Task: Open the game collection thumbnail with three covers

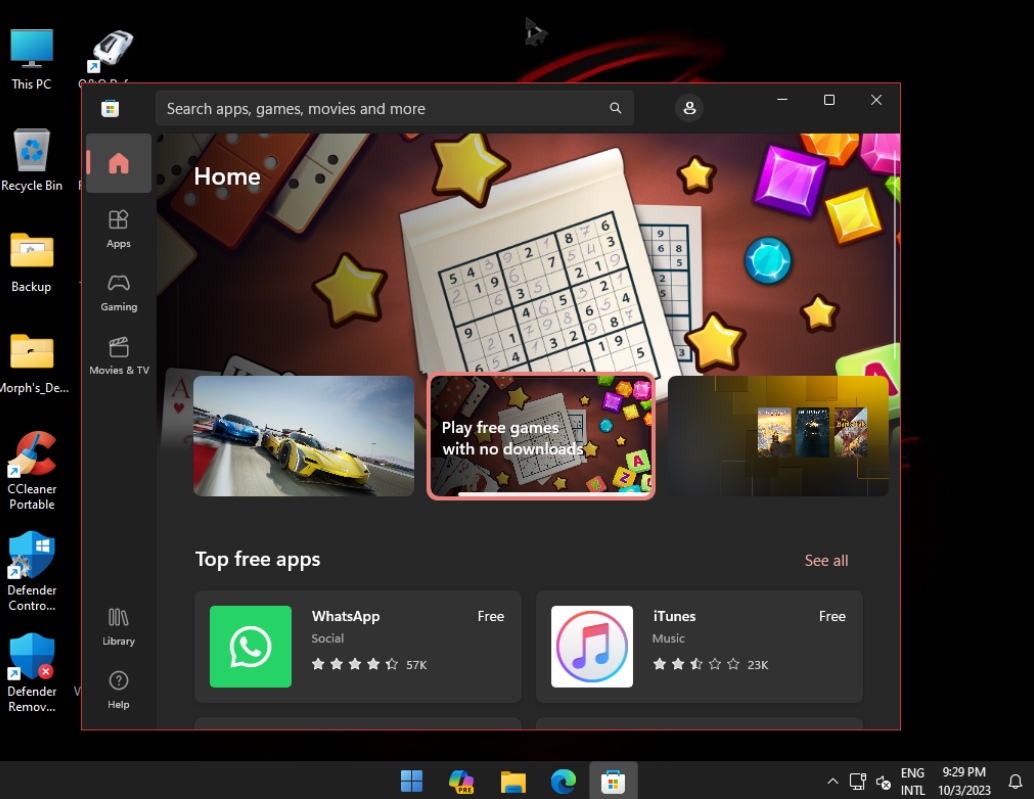Action: 778,436
